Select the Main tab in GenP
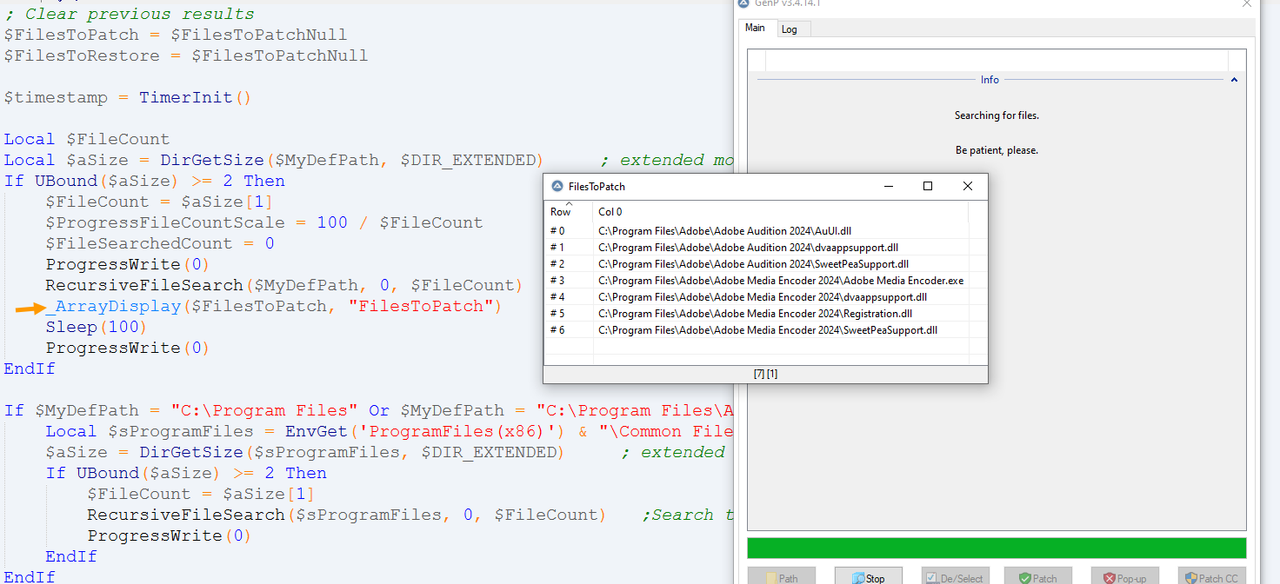This screenshot has width=1280, height=584. (755, 28)
